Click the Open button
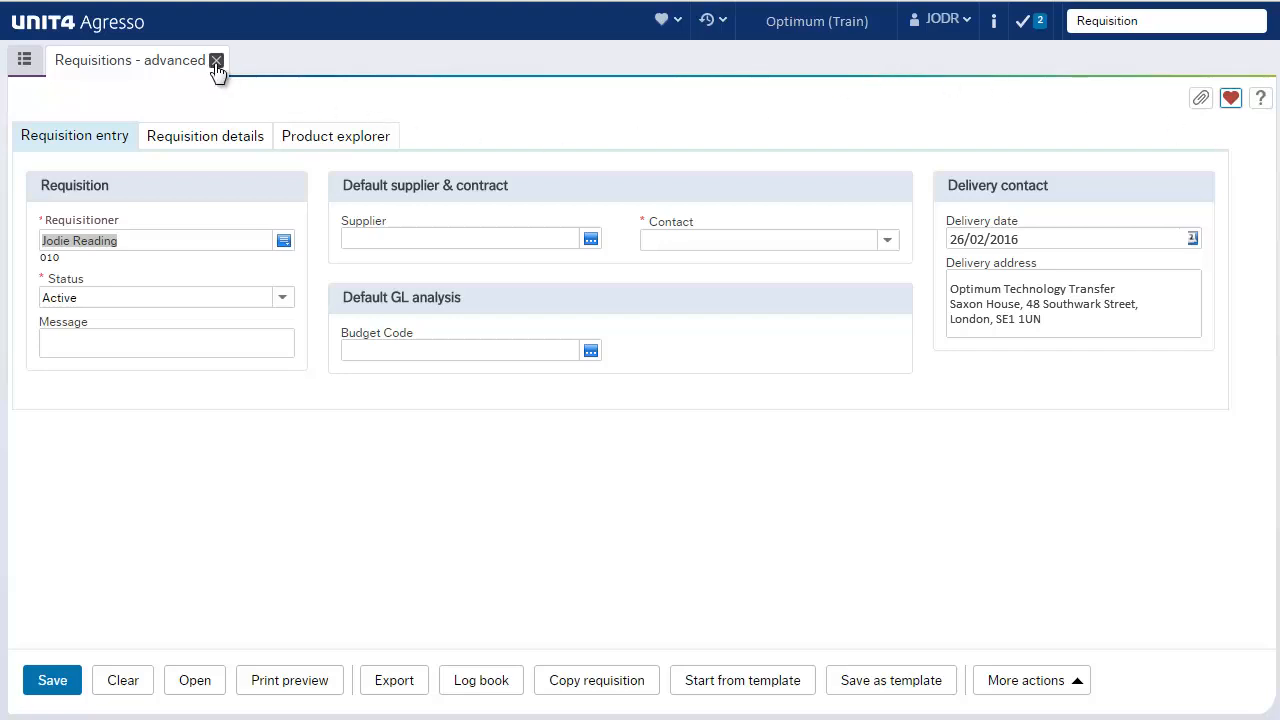 195,680
